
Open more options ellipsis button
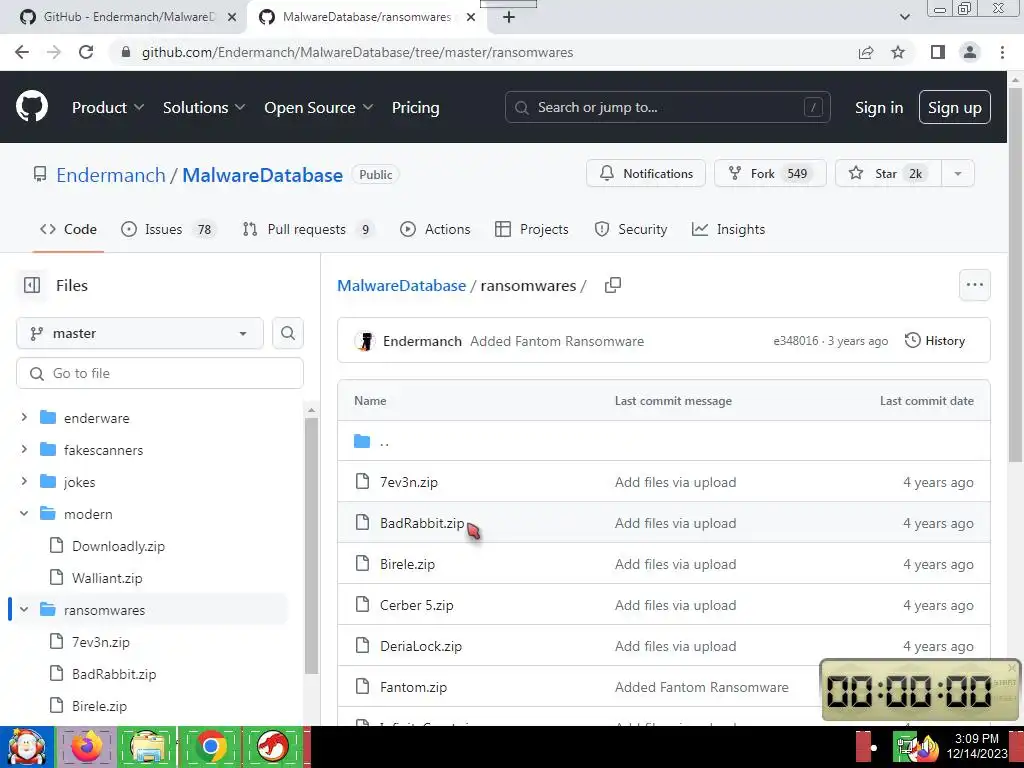pos(974,285)
